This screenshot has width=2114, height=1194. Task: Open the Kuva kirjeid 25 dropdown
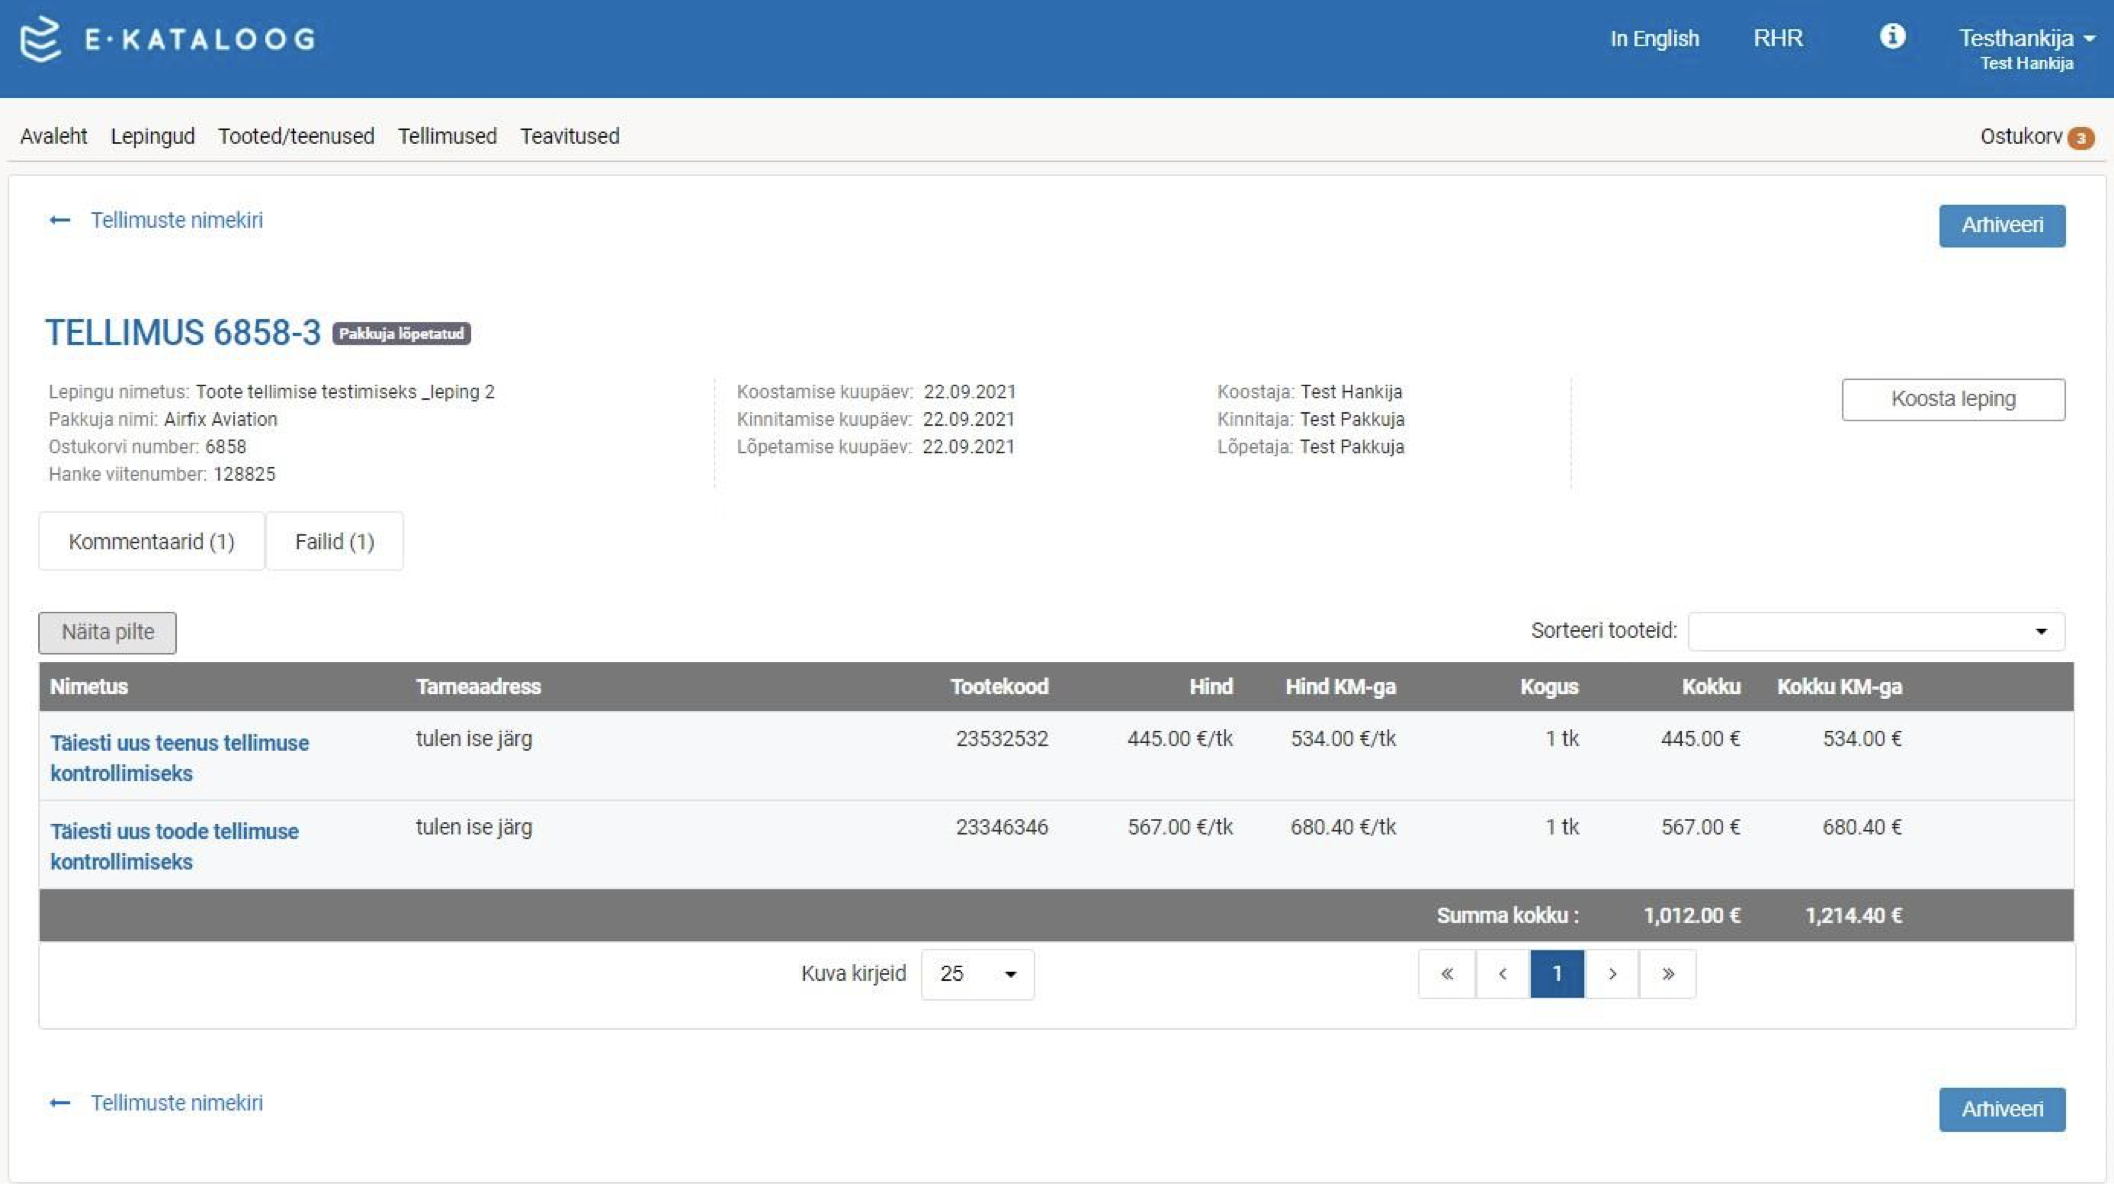(976, 973)
